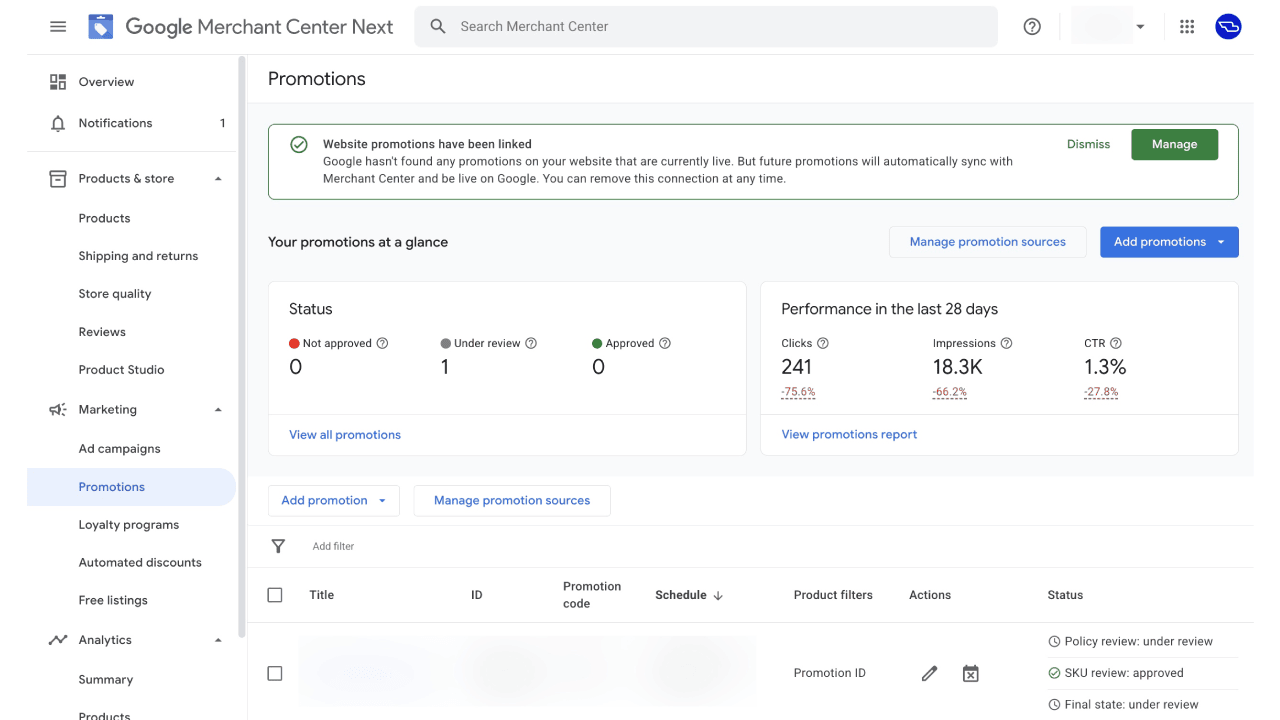Open the Add promotion dropdown above table
1280x720 pixels.
pyautogui.click(x=333, y=501)
